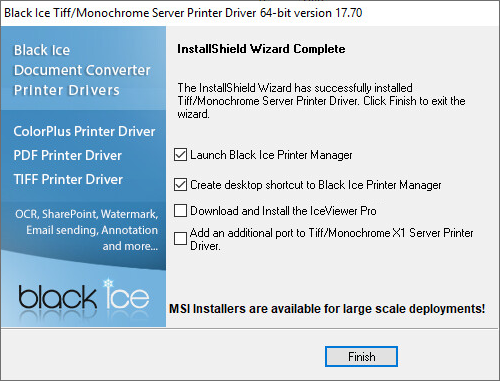Uncheck the Create desktop shortcut checkbox
Screen dimensions: 500x381
click(x=180, y=184)
